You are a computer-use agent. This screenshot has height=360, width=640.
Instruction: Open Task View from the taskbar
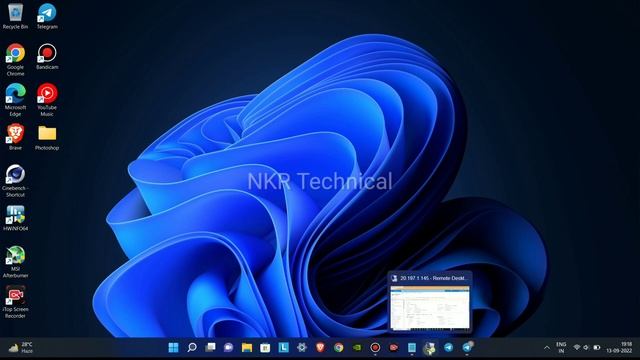coord(210,347)
